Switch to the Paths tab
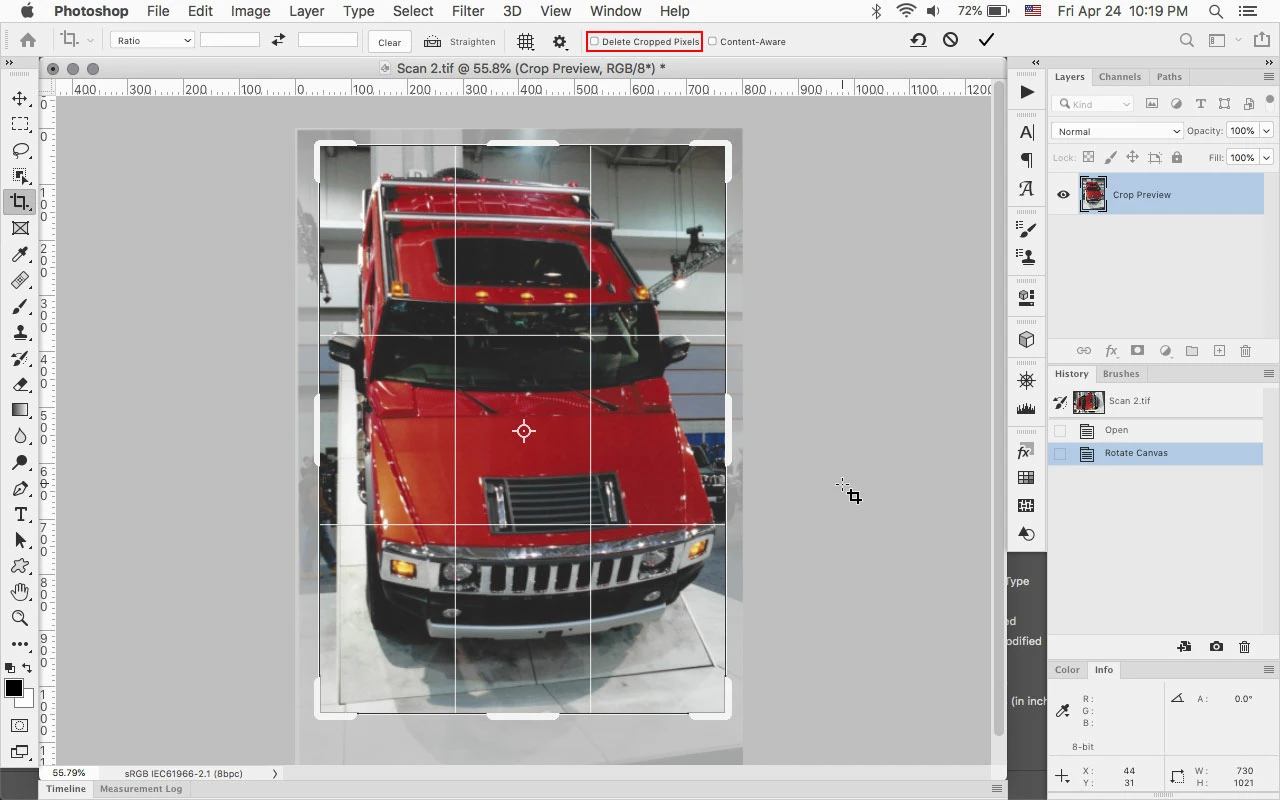This screenshot has height=800, width=1280. pyautogui.click(x=1169, y=77)
